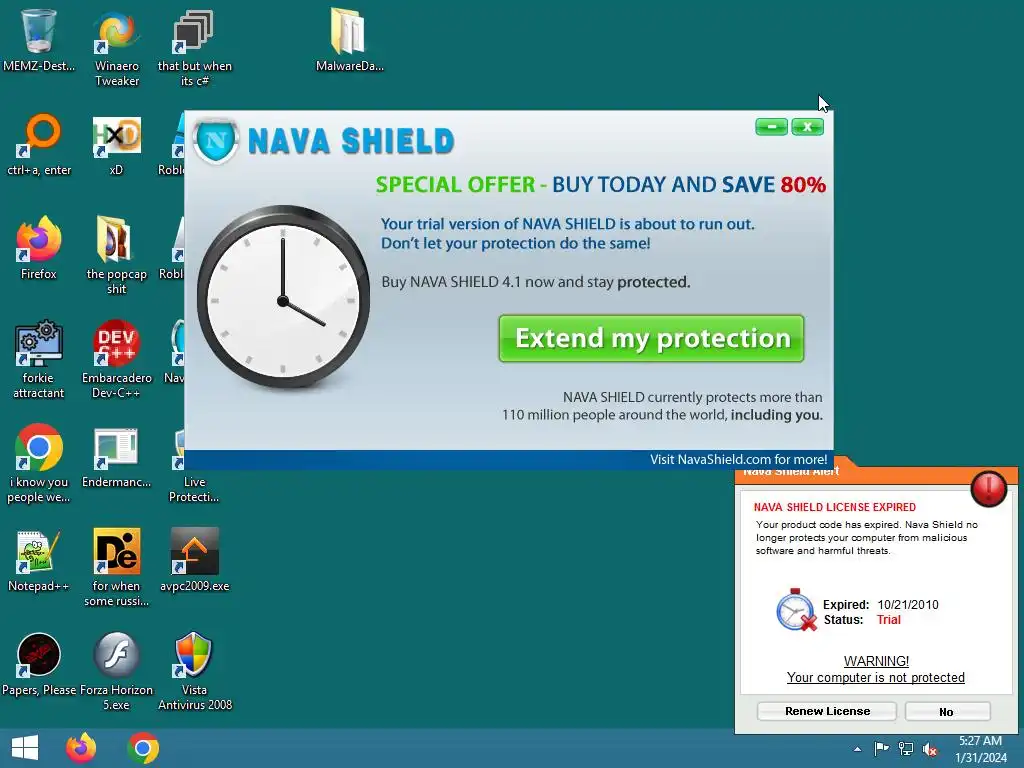This screenshot has width=1024, height=768.
Task: Open Firefox from the taskbar
Action: coord(81,748)
